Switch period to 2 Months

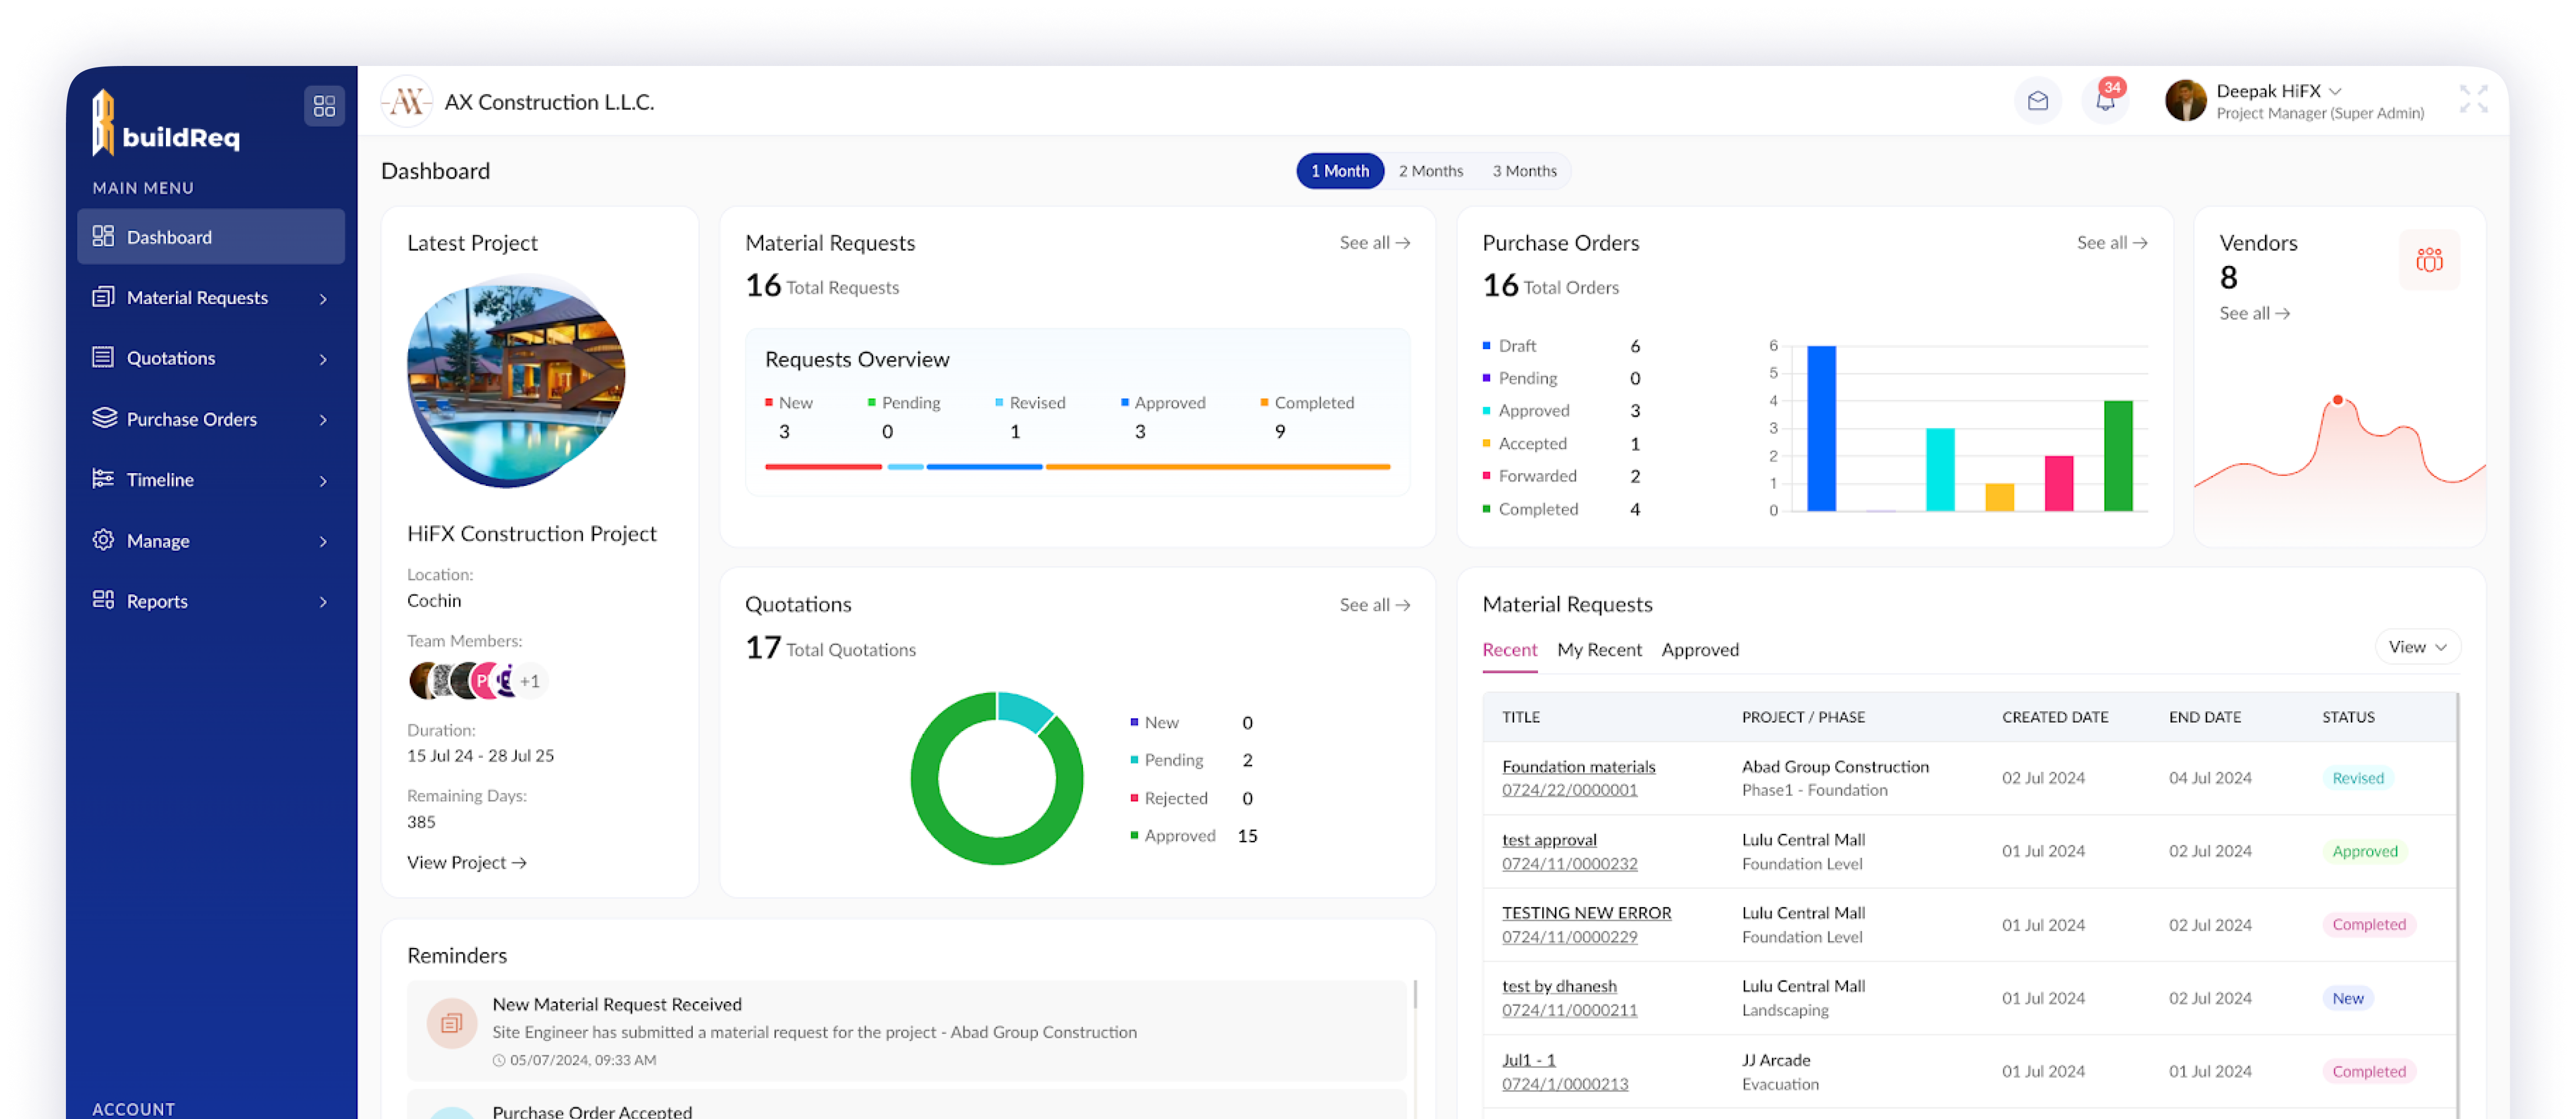point(1430,171)
